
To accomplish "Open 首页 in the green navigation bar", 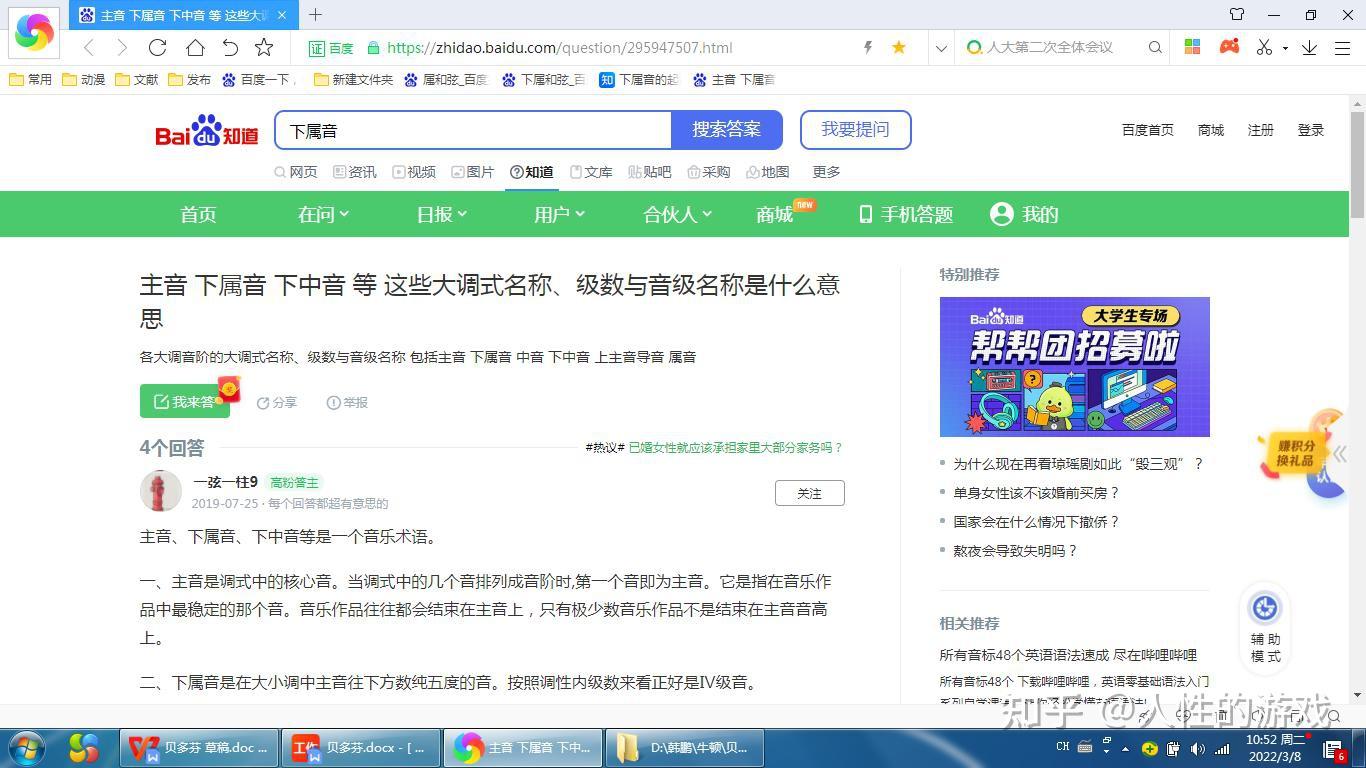I will (197, 214).
